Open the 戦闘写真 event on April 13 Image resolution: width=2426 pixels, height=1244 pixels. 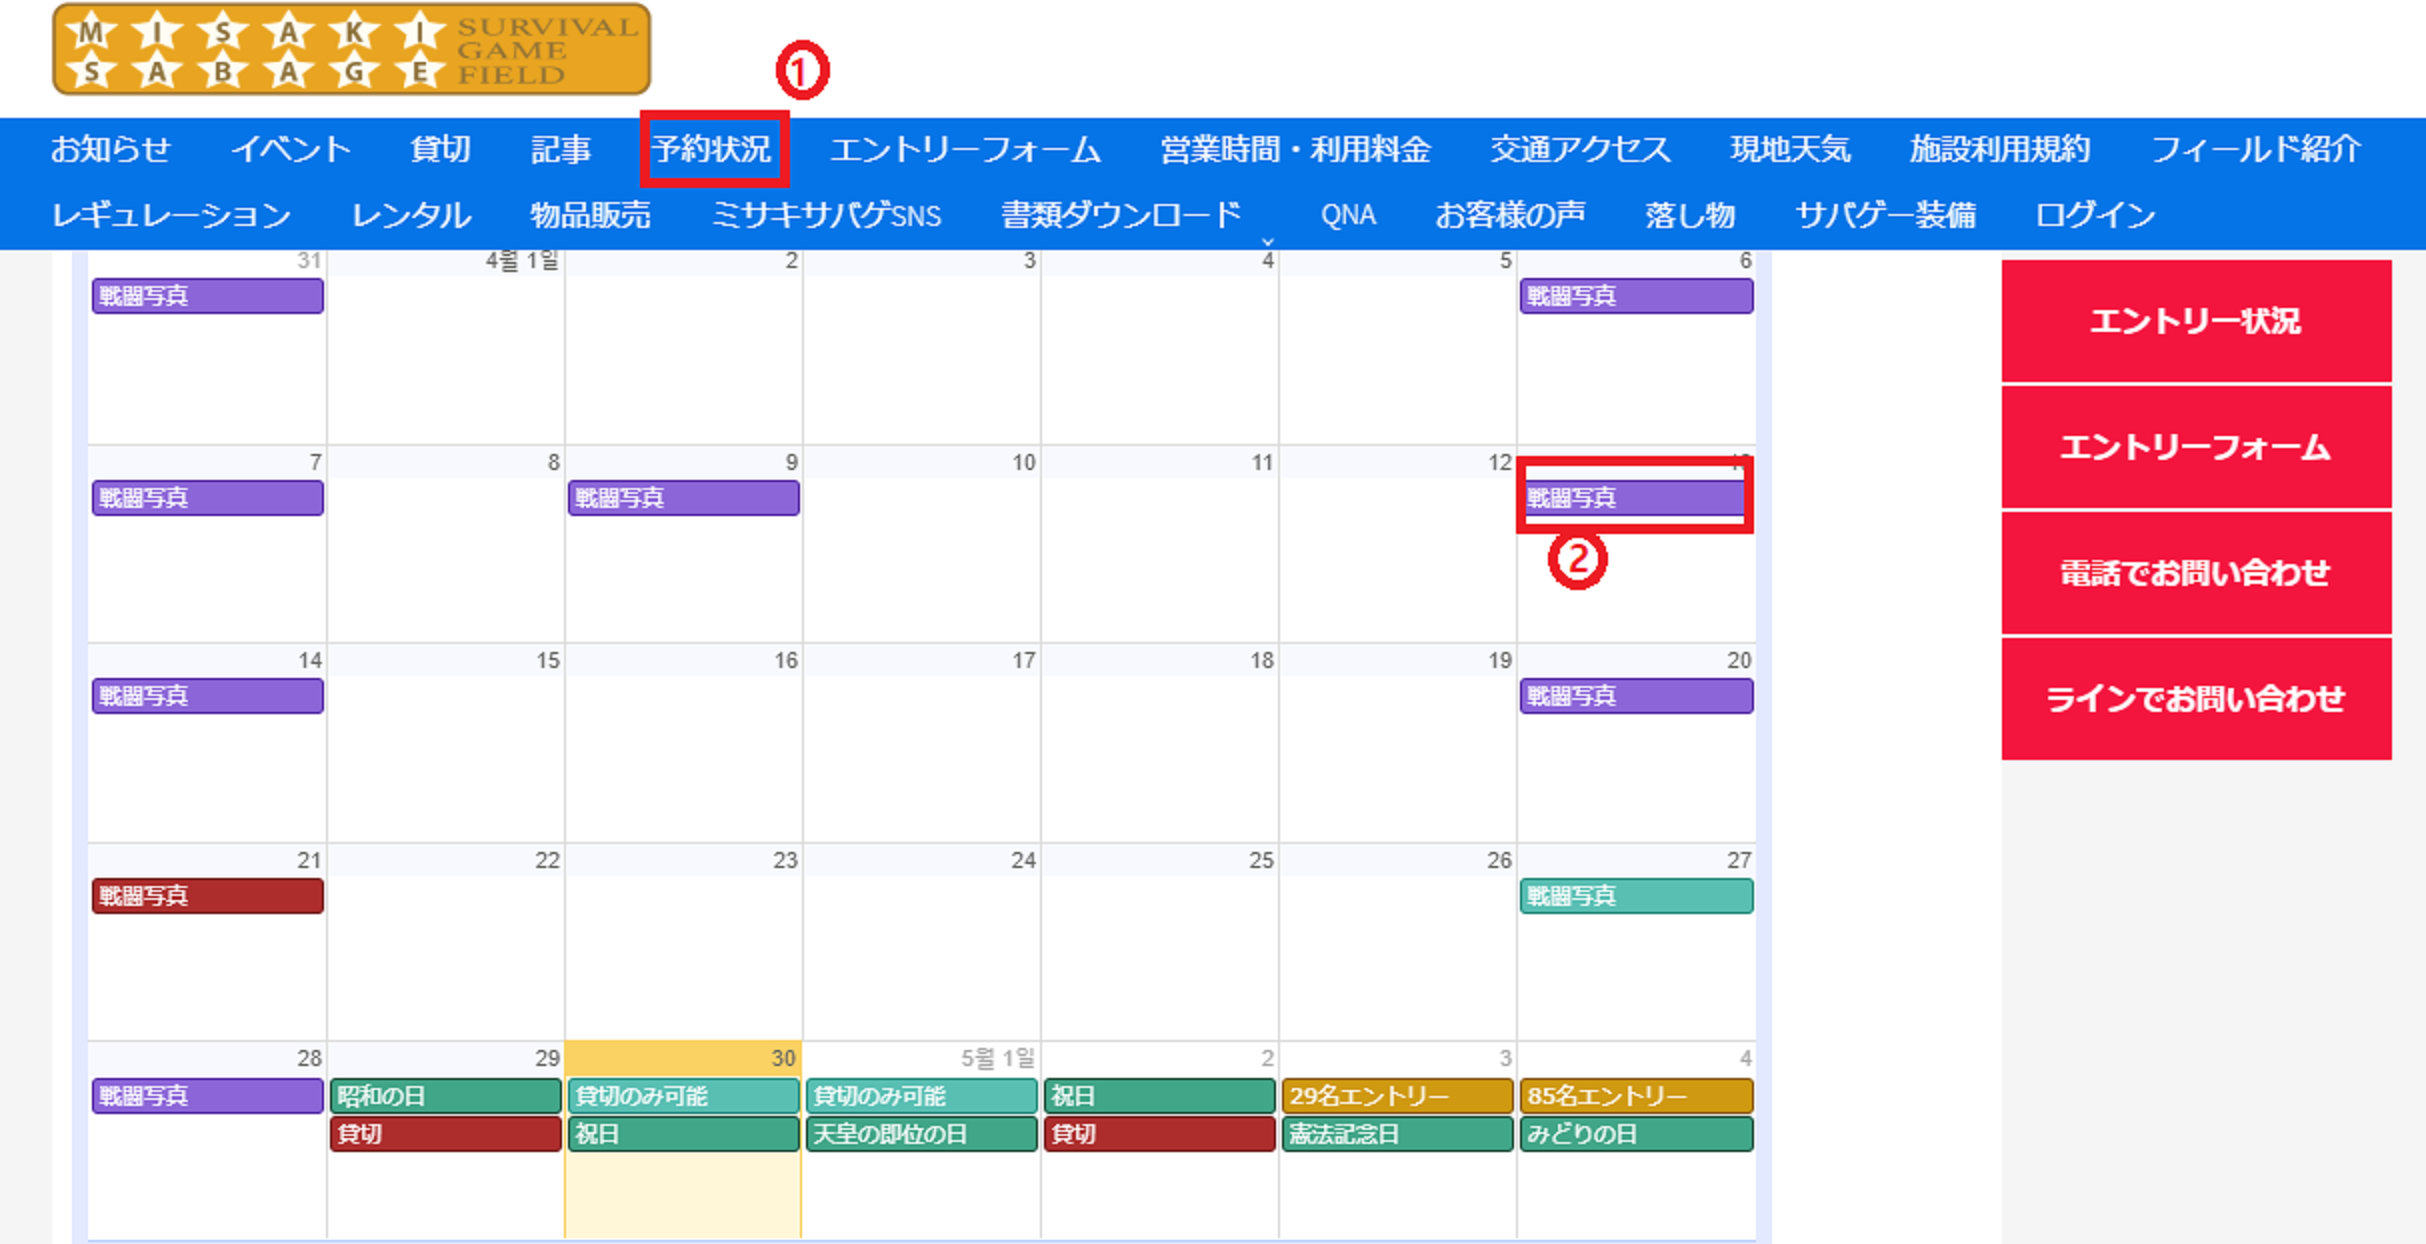(1634, 498)
